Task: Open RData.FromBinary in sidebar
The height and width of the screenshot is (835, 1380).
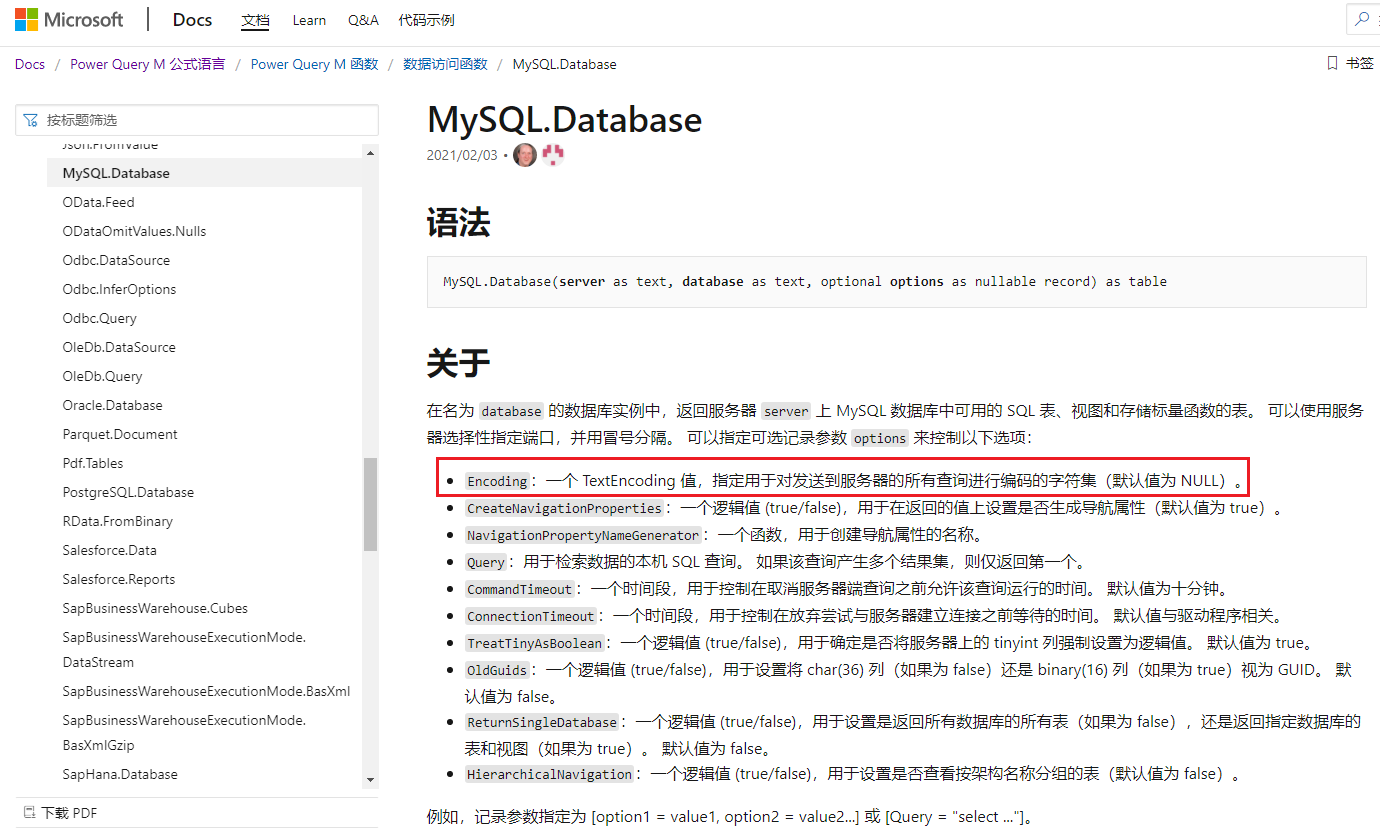Action: tap(117, 521)
